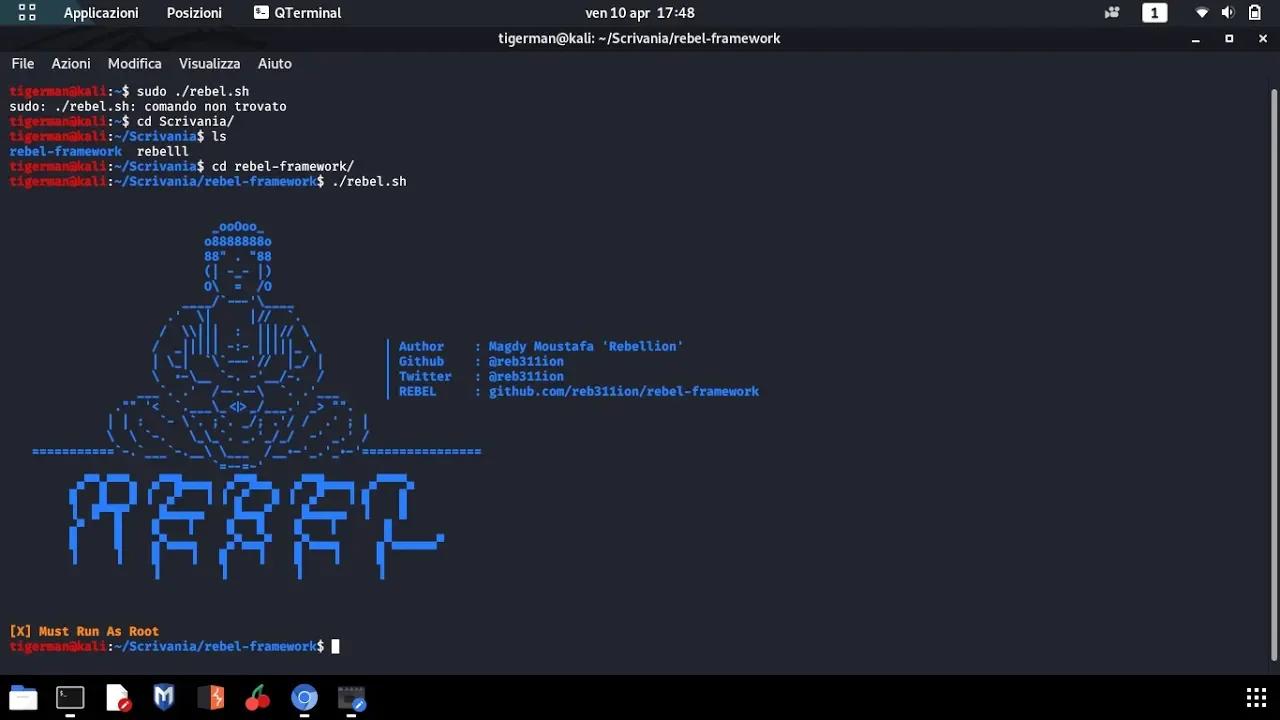Click the screen recorder icon in the tray
The width and height of the screenshot is (1280, 720).
(1112, 13)
